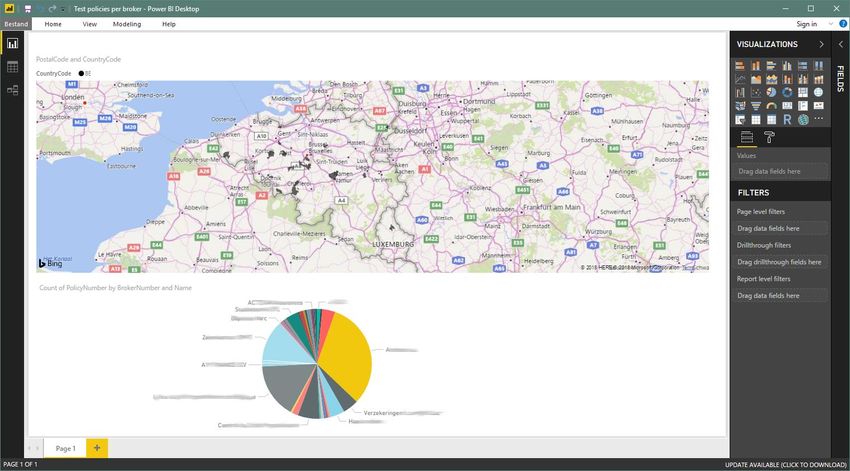Choose the Funnel visualization

pos(756,106)
